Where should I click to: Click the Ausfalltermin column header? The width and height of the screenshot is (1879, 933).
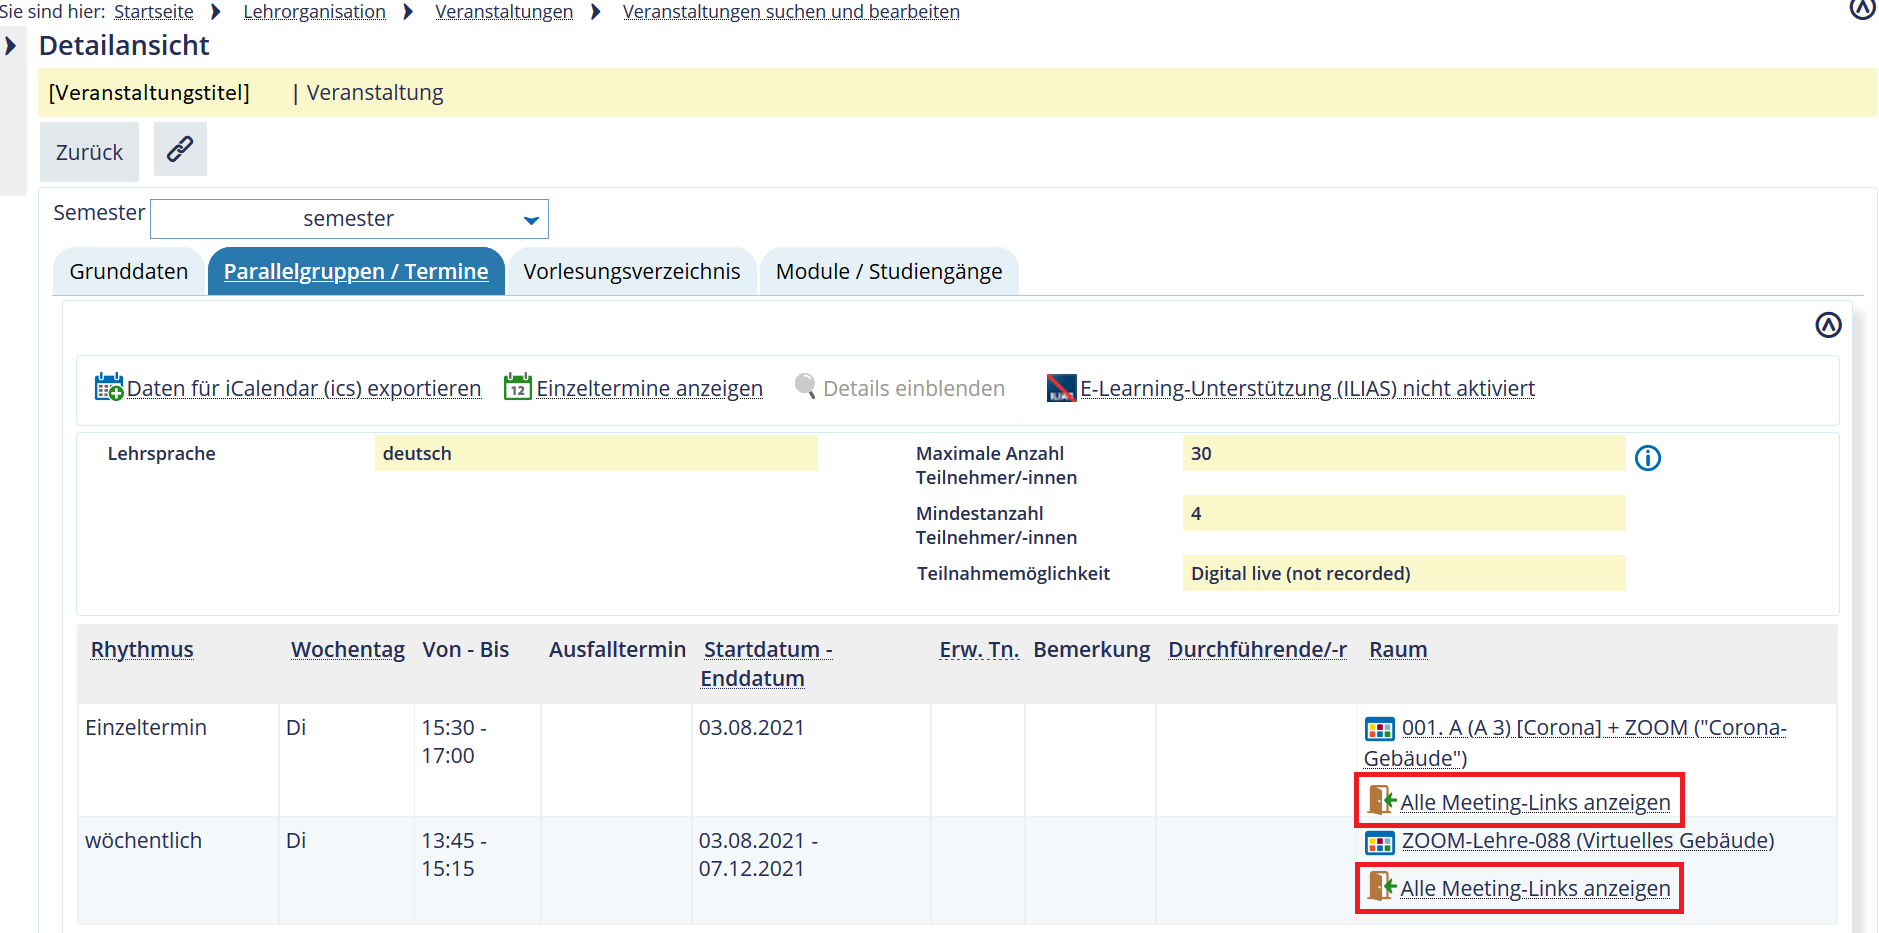(x=617, y=649)
